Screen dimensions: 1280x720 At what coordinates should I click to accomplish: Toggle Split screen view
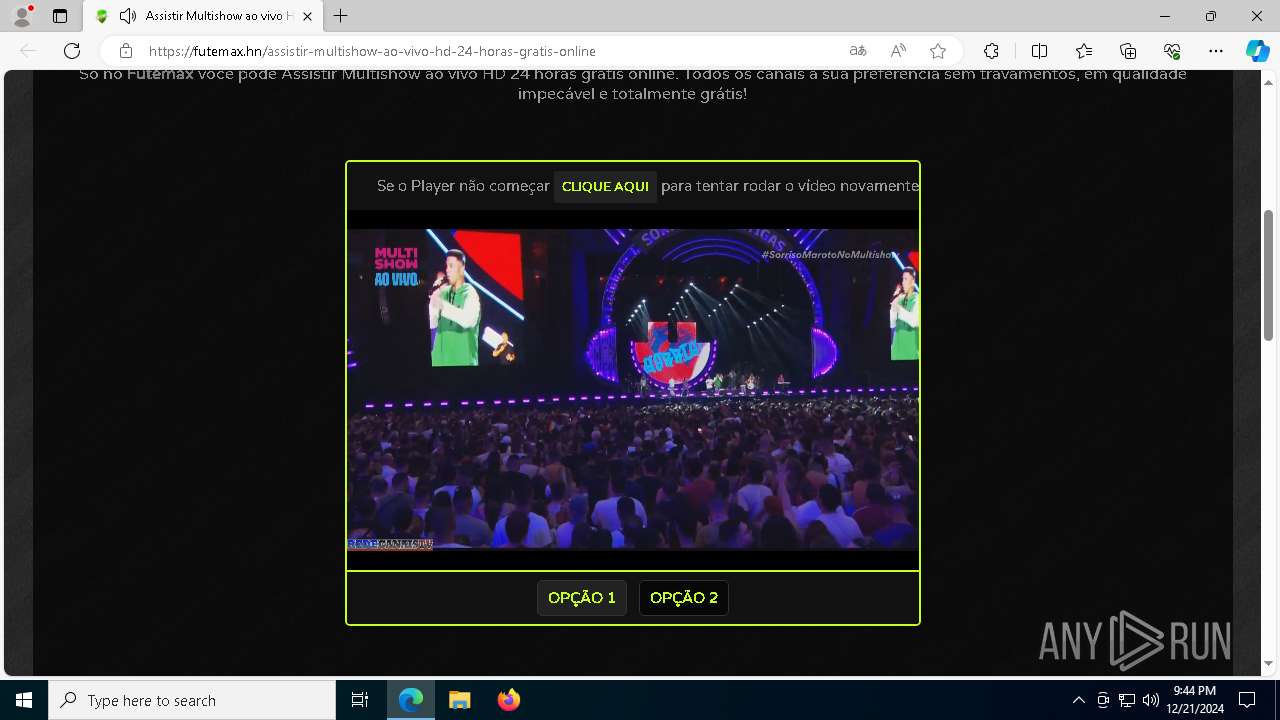pos(1039,51)
